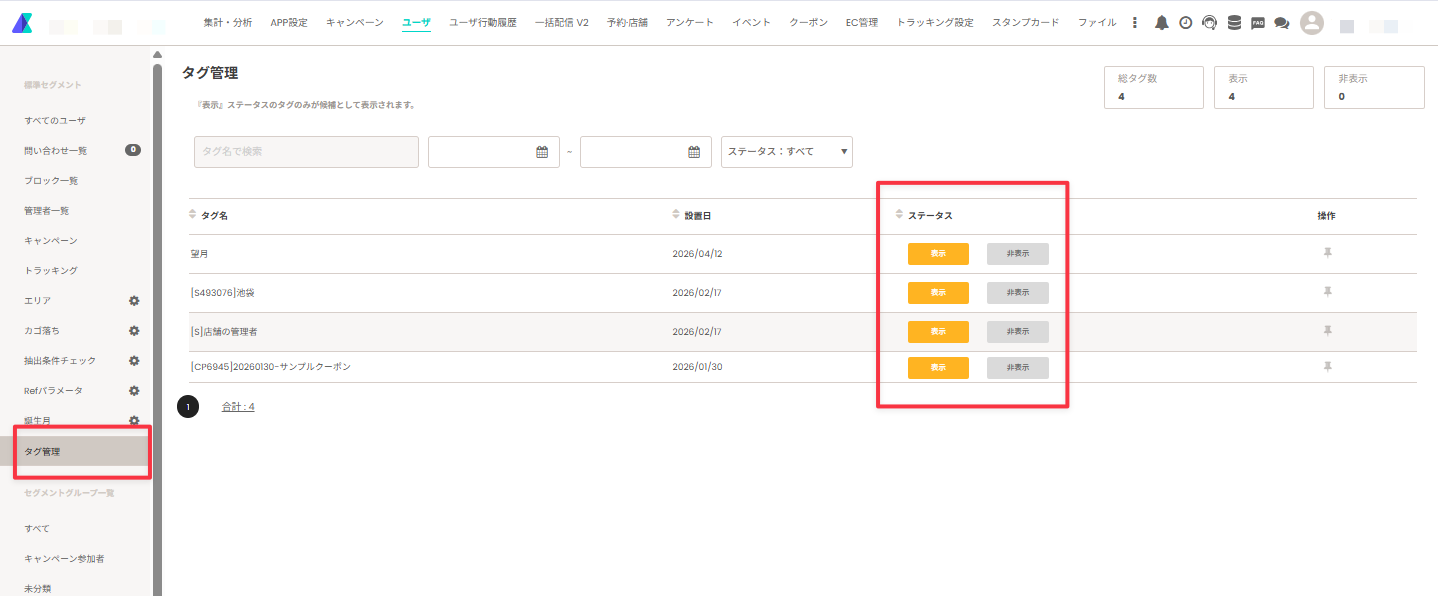Set 望月 tag status to 非表示
1438x596 pixels.
(1018, 254)
